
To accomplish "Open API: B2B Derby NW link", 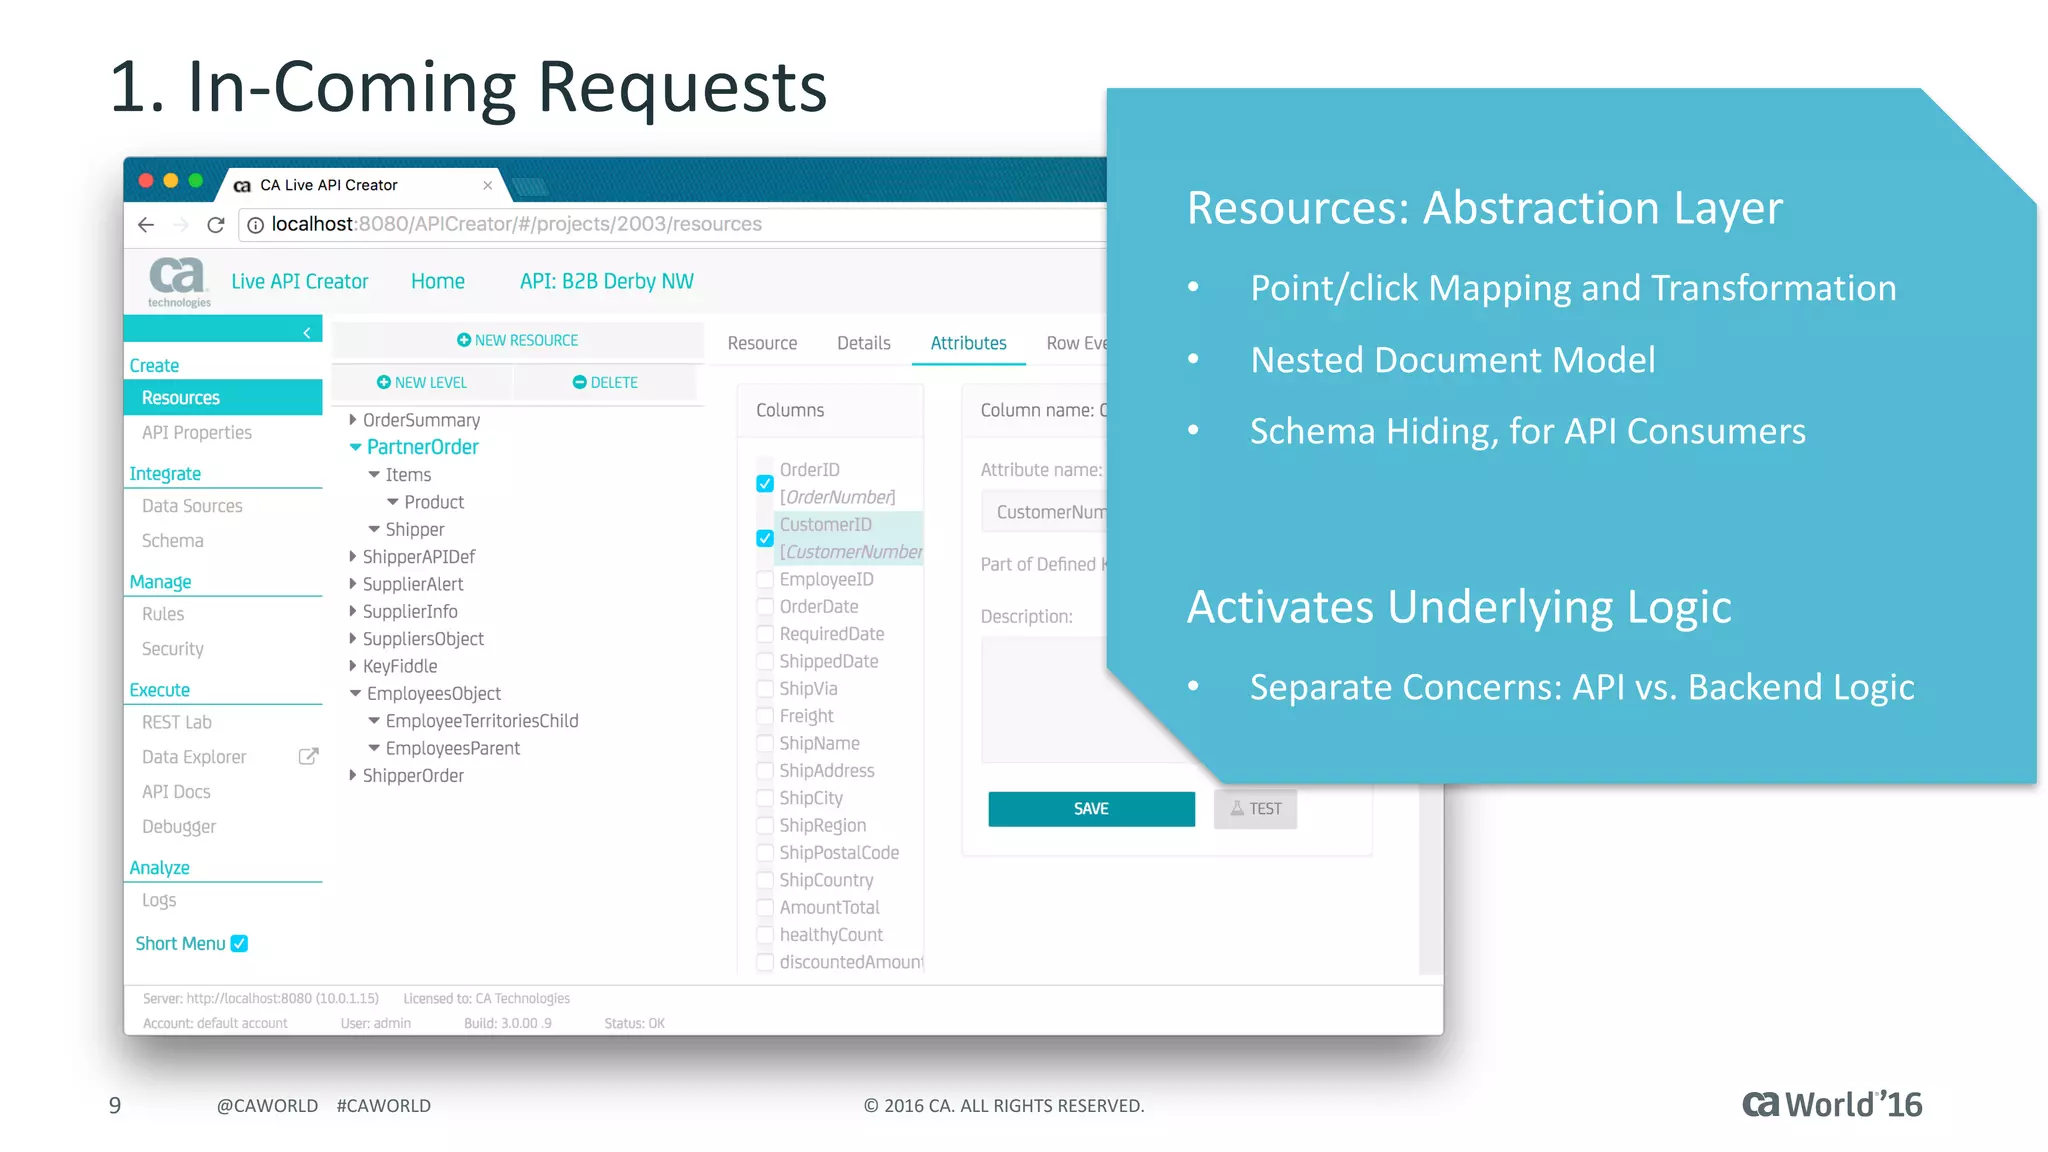I will click(x=606, y=281).
